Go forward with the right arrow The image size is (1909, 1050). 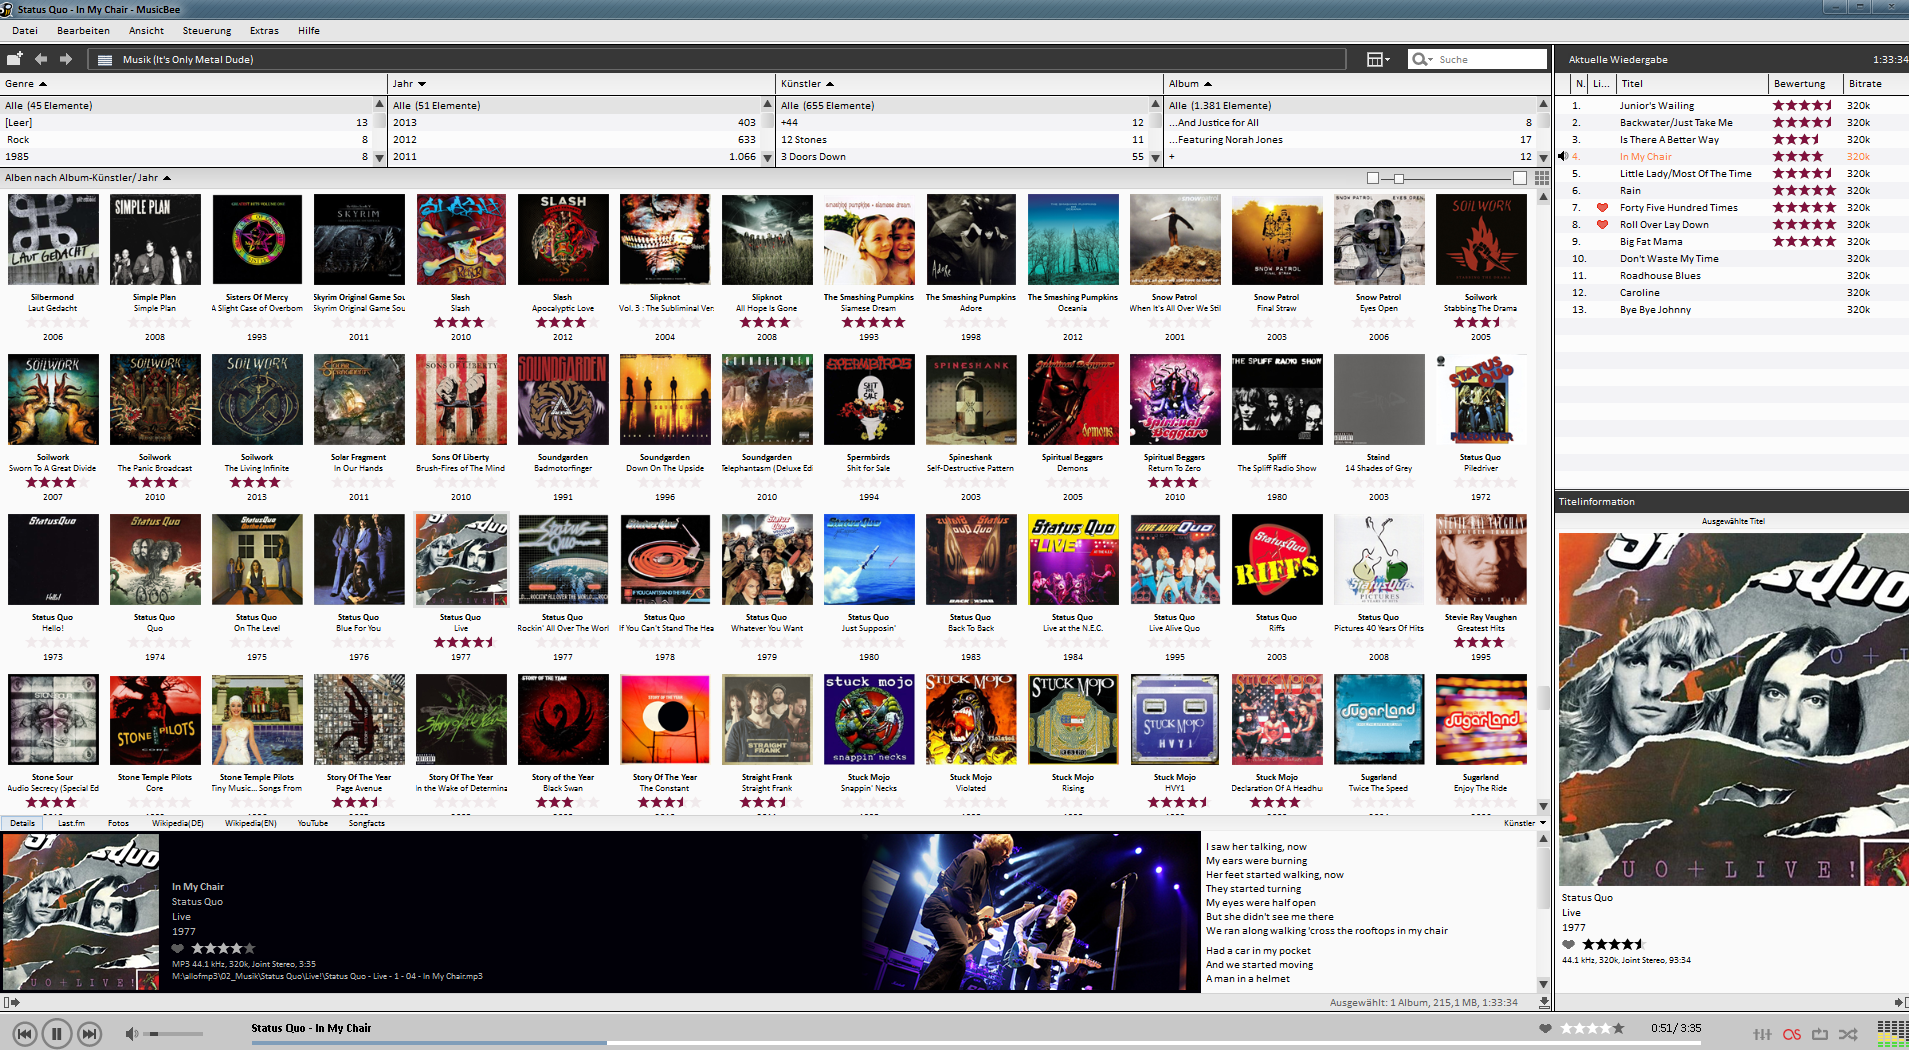click(67, 59)
